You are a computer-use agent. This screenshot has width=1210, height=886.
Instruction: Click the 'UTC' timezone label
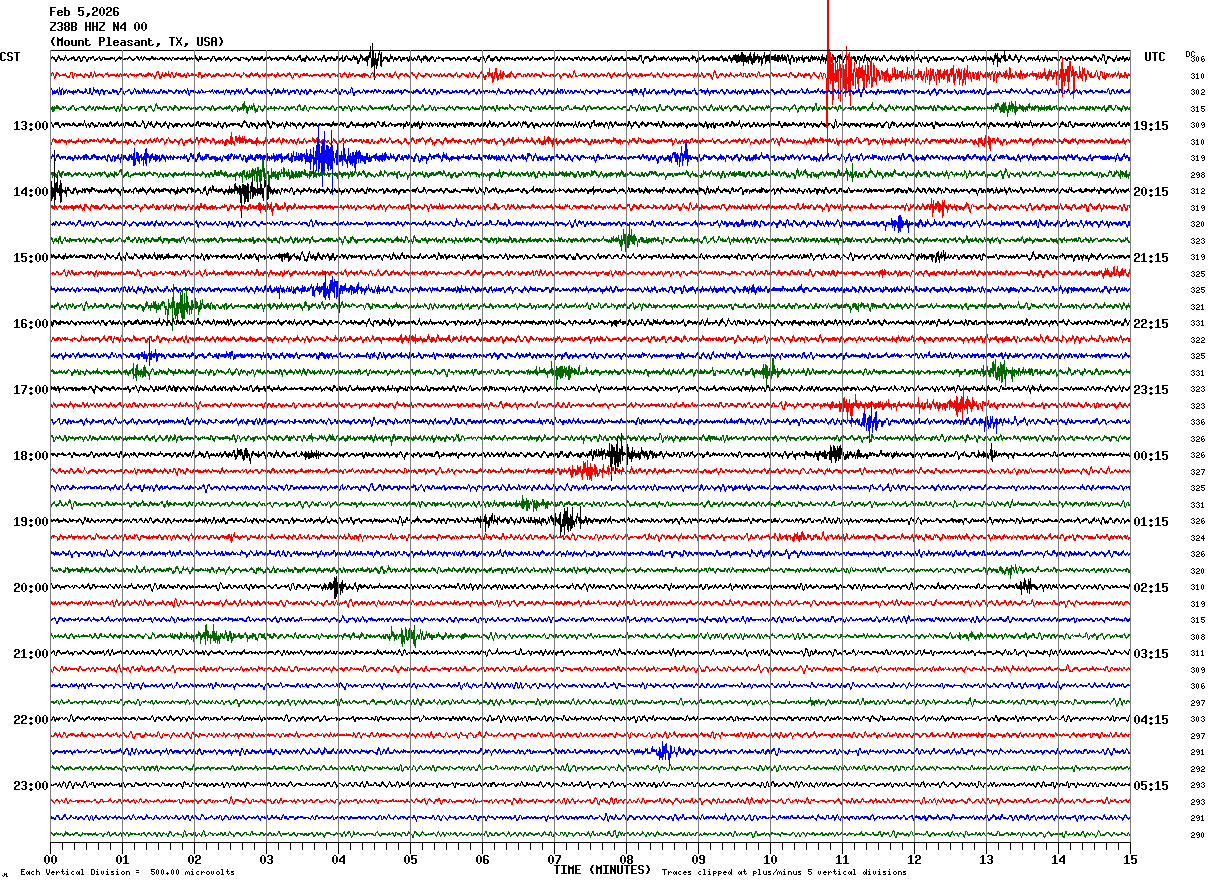[x=1155, y=57]
